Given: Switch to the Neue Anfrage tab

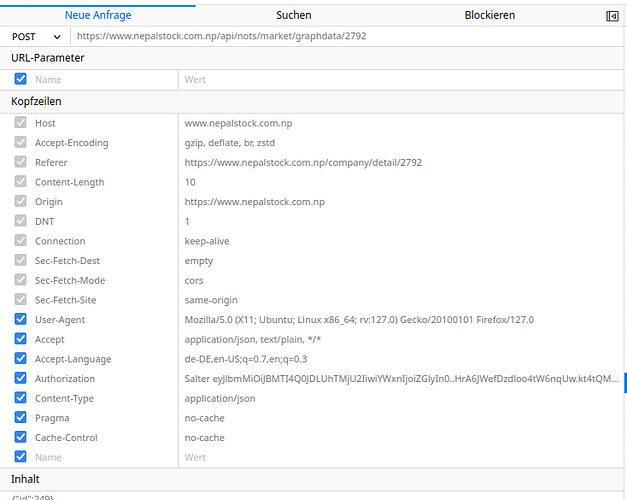Looking at the screenshot, I should click(98, 15).
